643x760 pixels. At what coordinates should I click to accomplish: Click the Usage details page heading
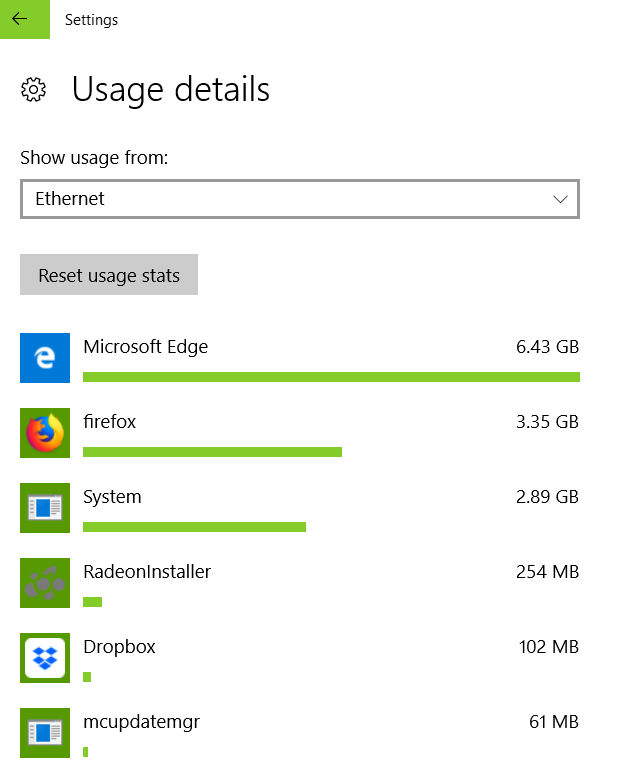(171, 90)
